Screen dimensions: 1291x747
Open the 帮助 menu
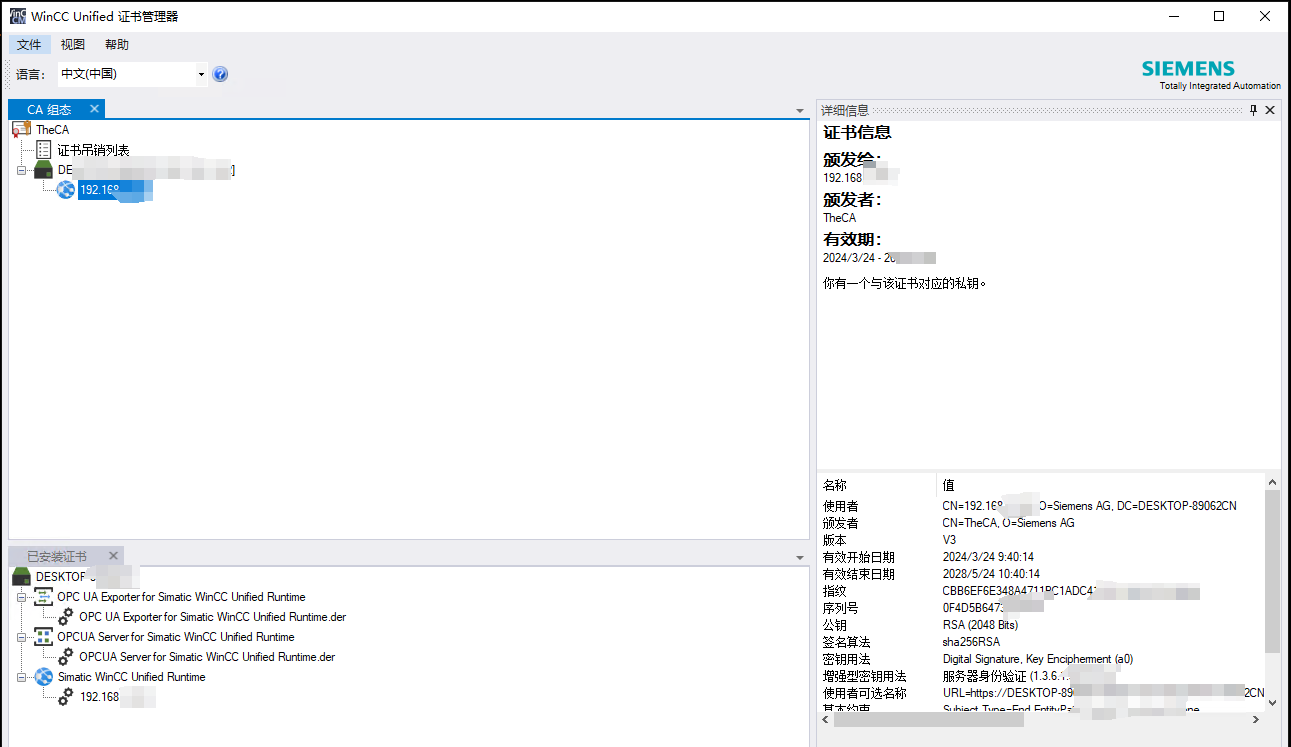pos(117,45)
